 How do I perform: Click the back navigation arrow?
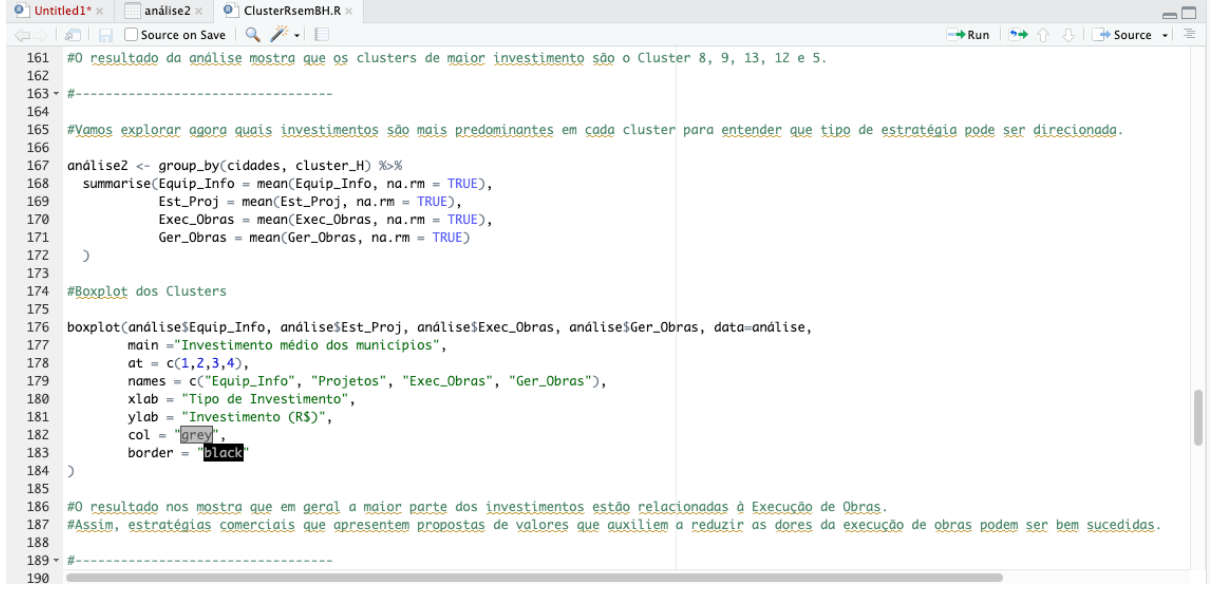click(23, 31)
